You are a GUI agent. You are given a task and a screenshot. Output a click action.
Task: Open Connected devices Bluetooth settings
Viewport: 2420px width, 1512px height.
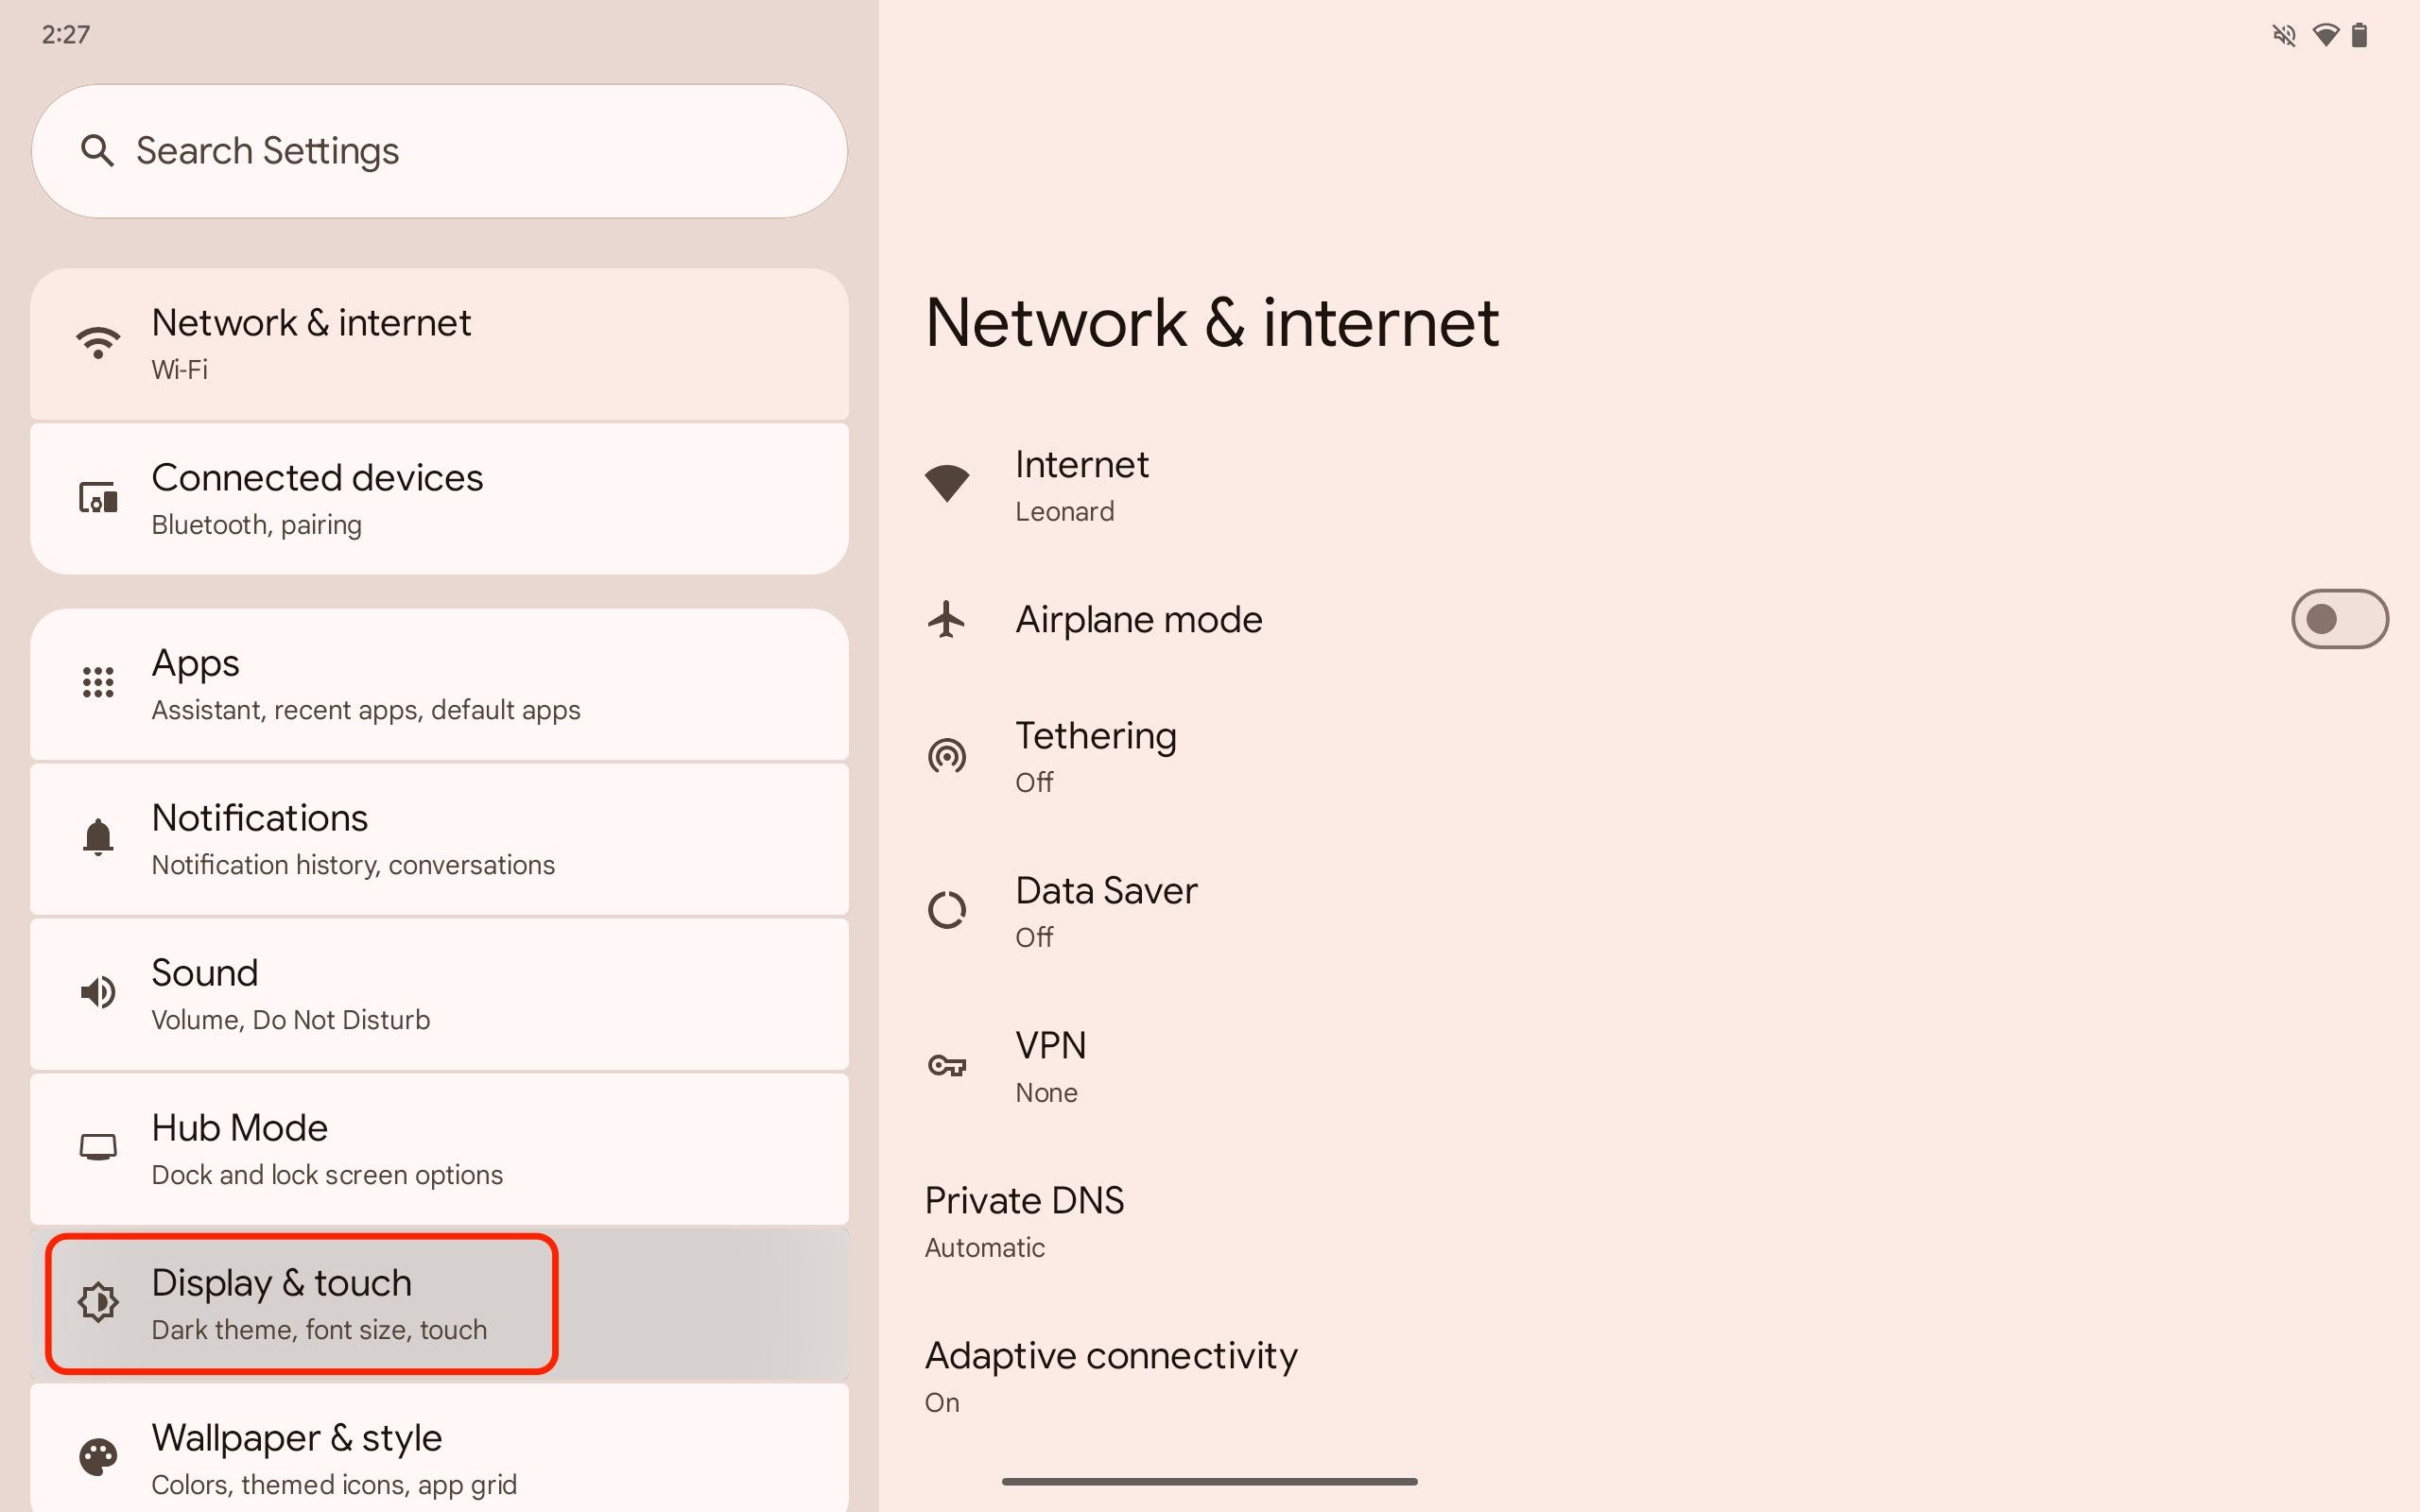441,496
